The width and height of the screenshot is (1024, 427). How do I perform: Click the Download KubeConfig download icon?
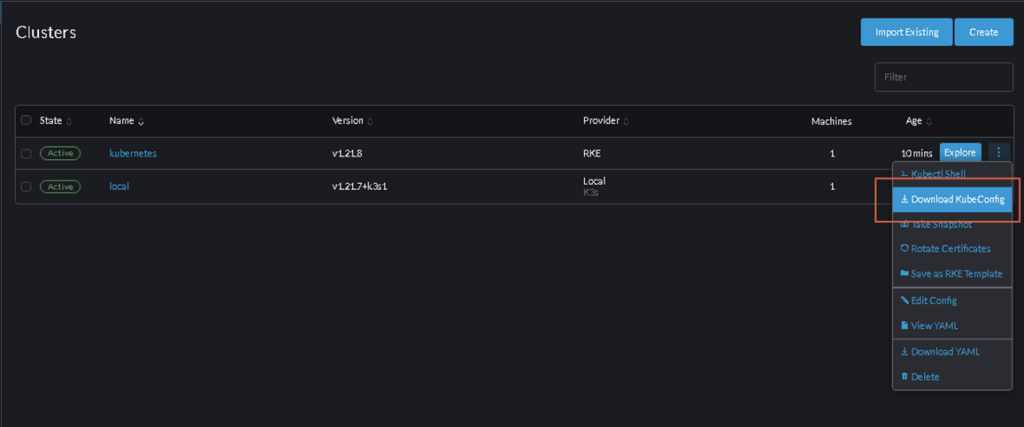tap(904, 200)
